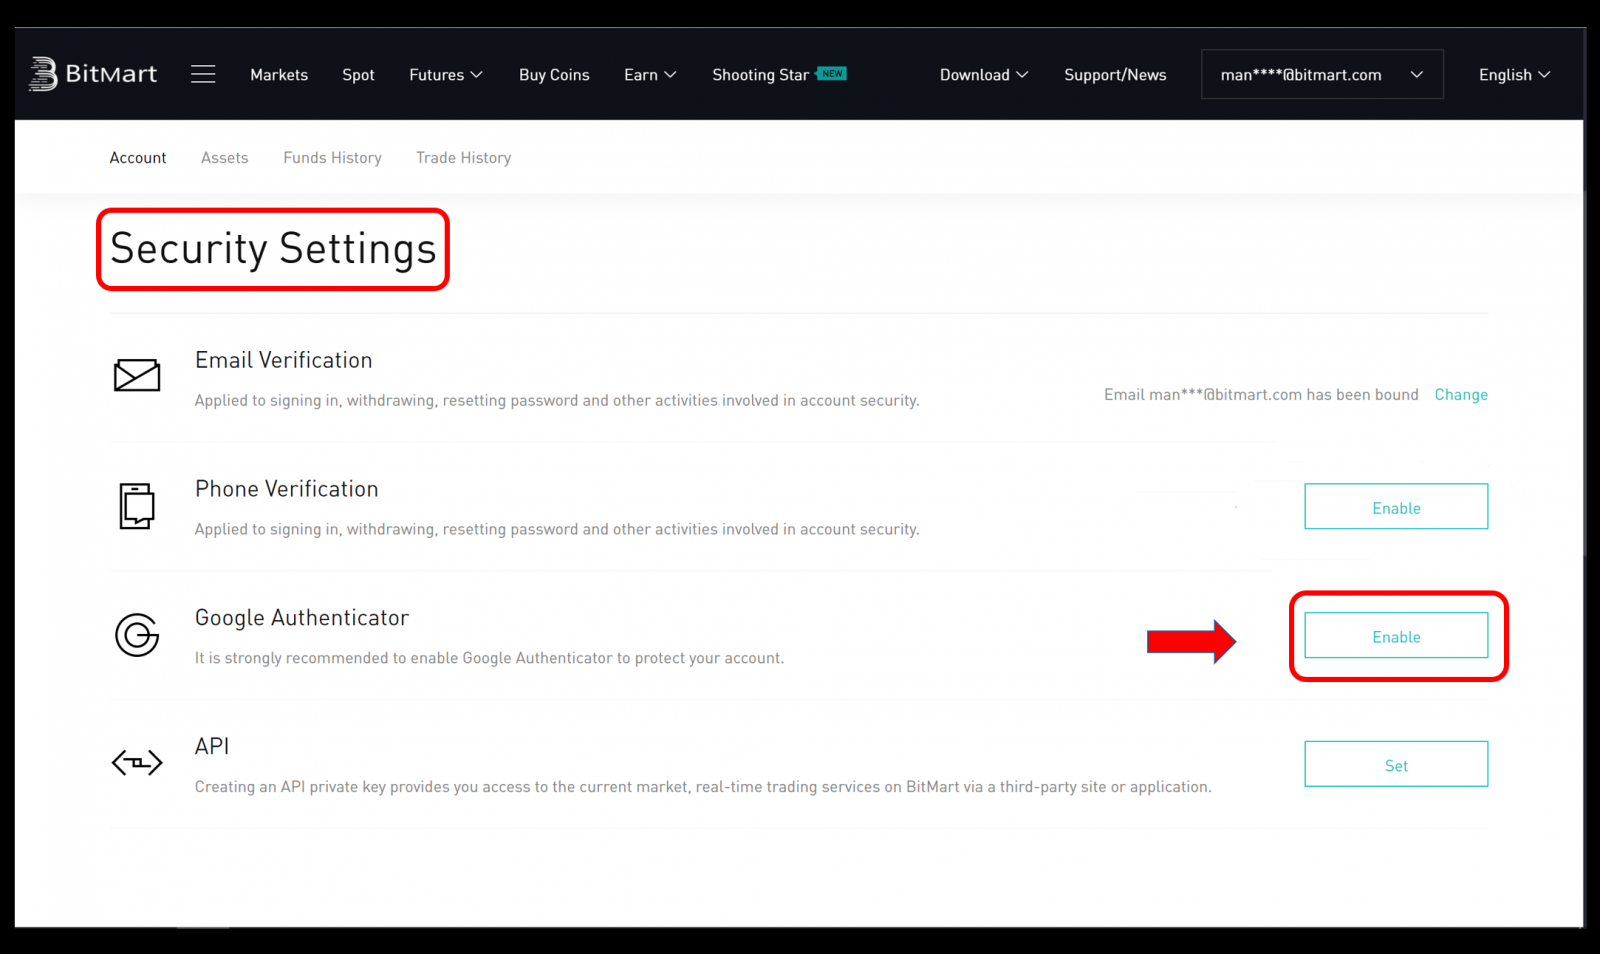Open the Earn dropdown menu
Viewport: 1600px width, 954px height.
(649, 74)
